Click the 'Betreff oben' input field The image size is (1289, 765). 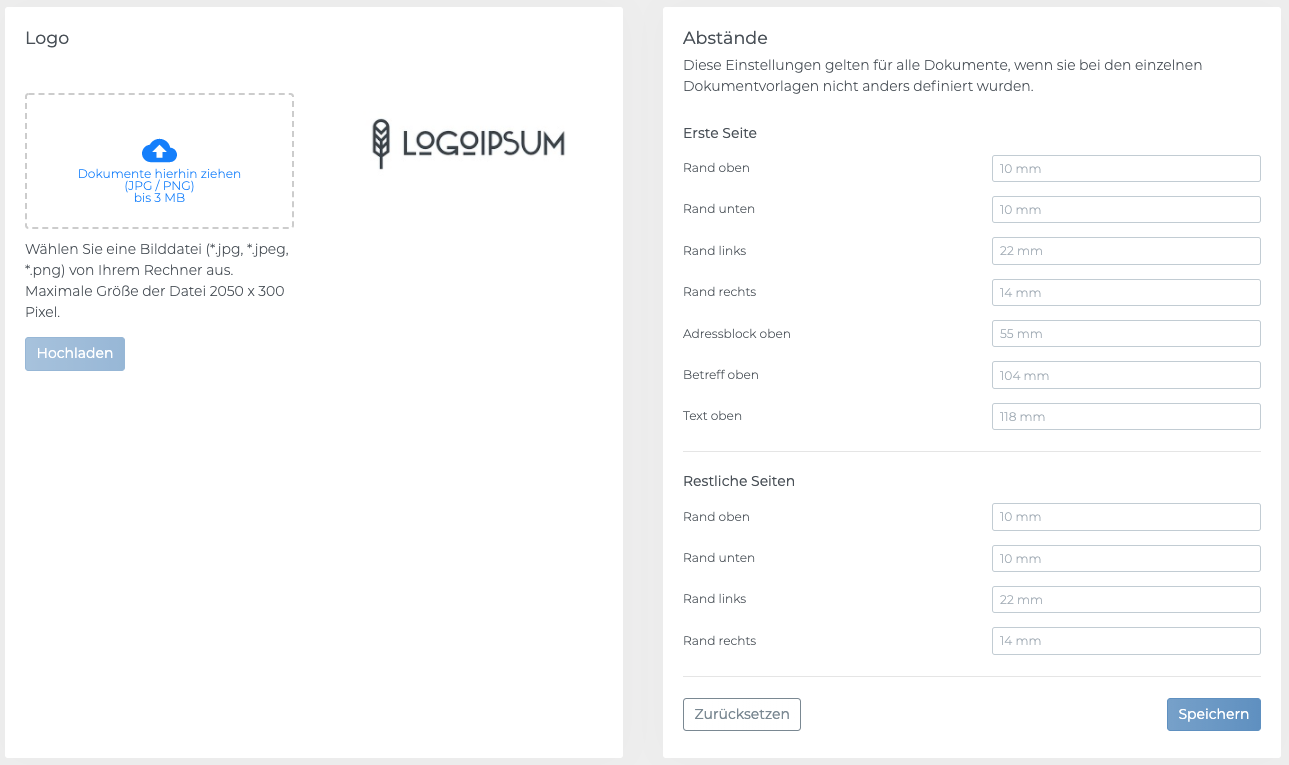(x=1125, y=375)
